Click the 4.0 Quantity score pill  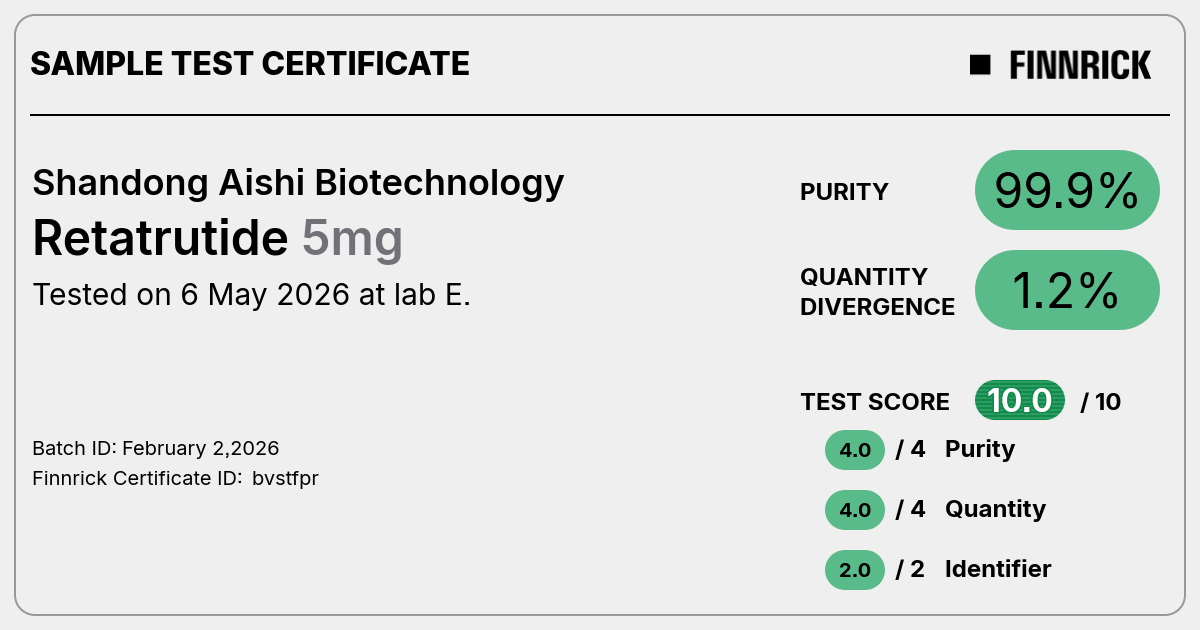855,510
